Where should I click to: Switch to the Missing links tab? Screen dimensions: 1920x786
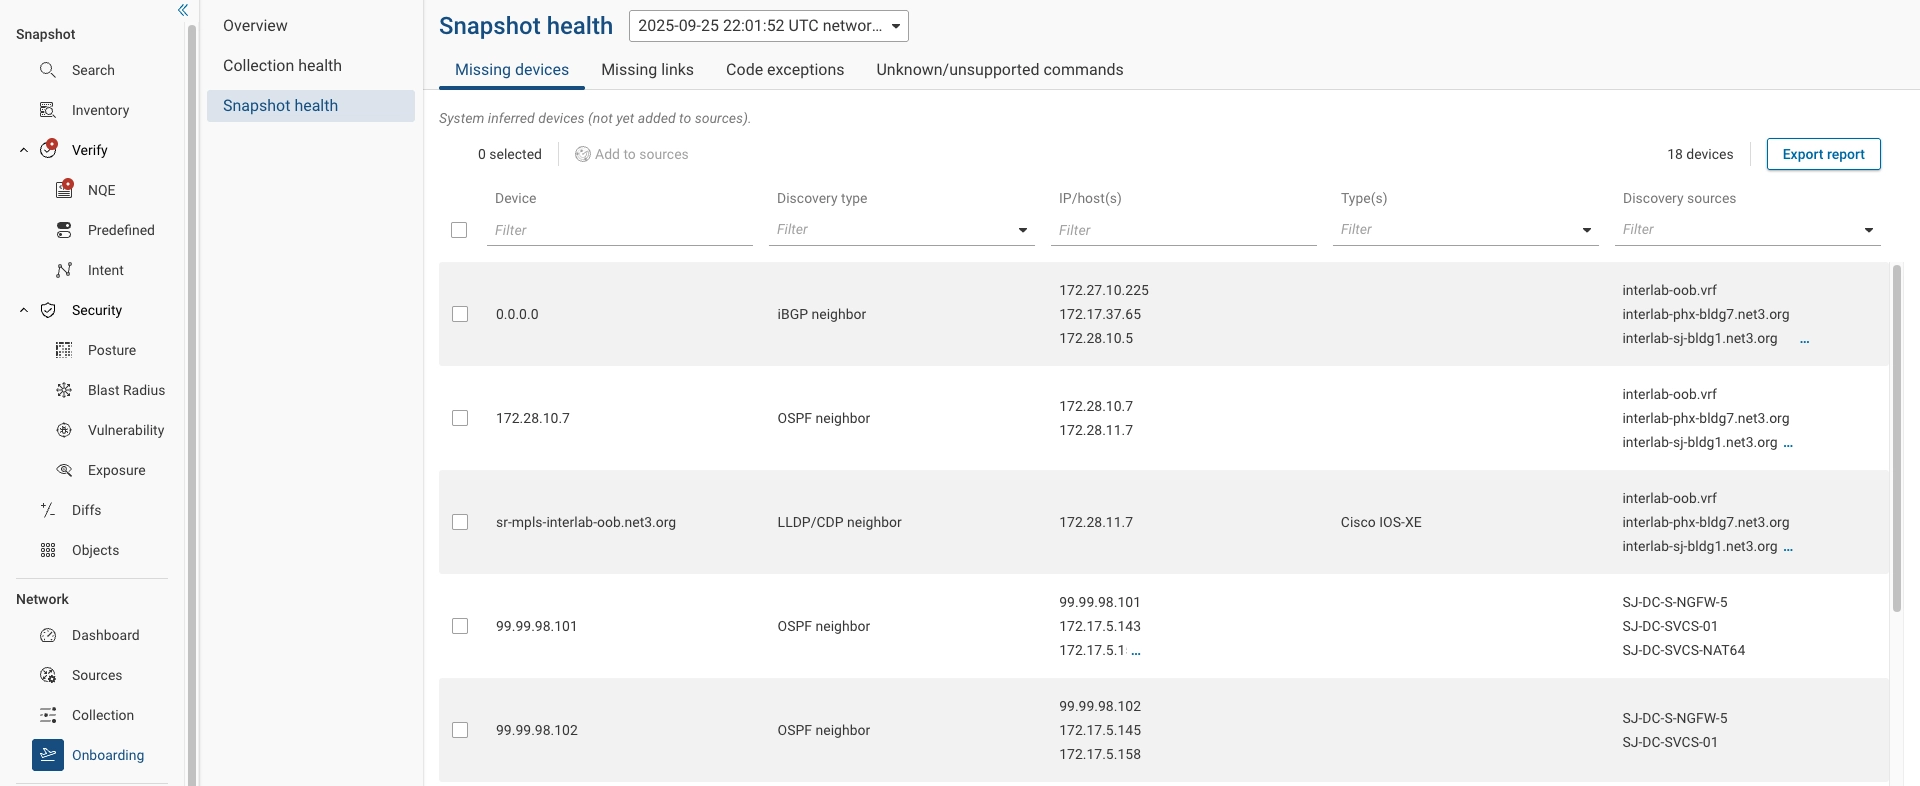point(647,70)
